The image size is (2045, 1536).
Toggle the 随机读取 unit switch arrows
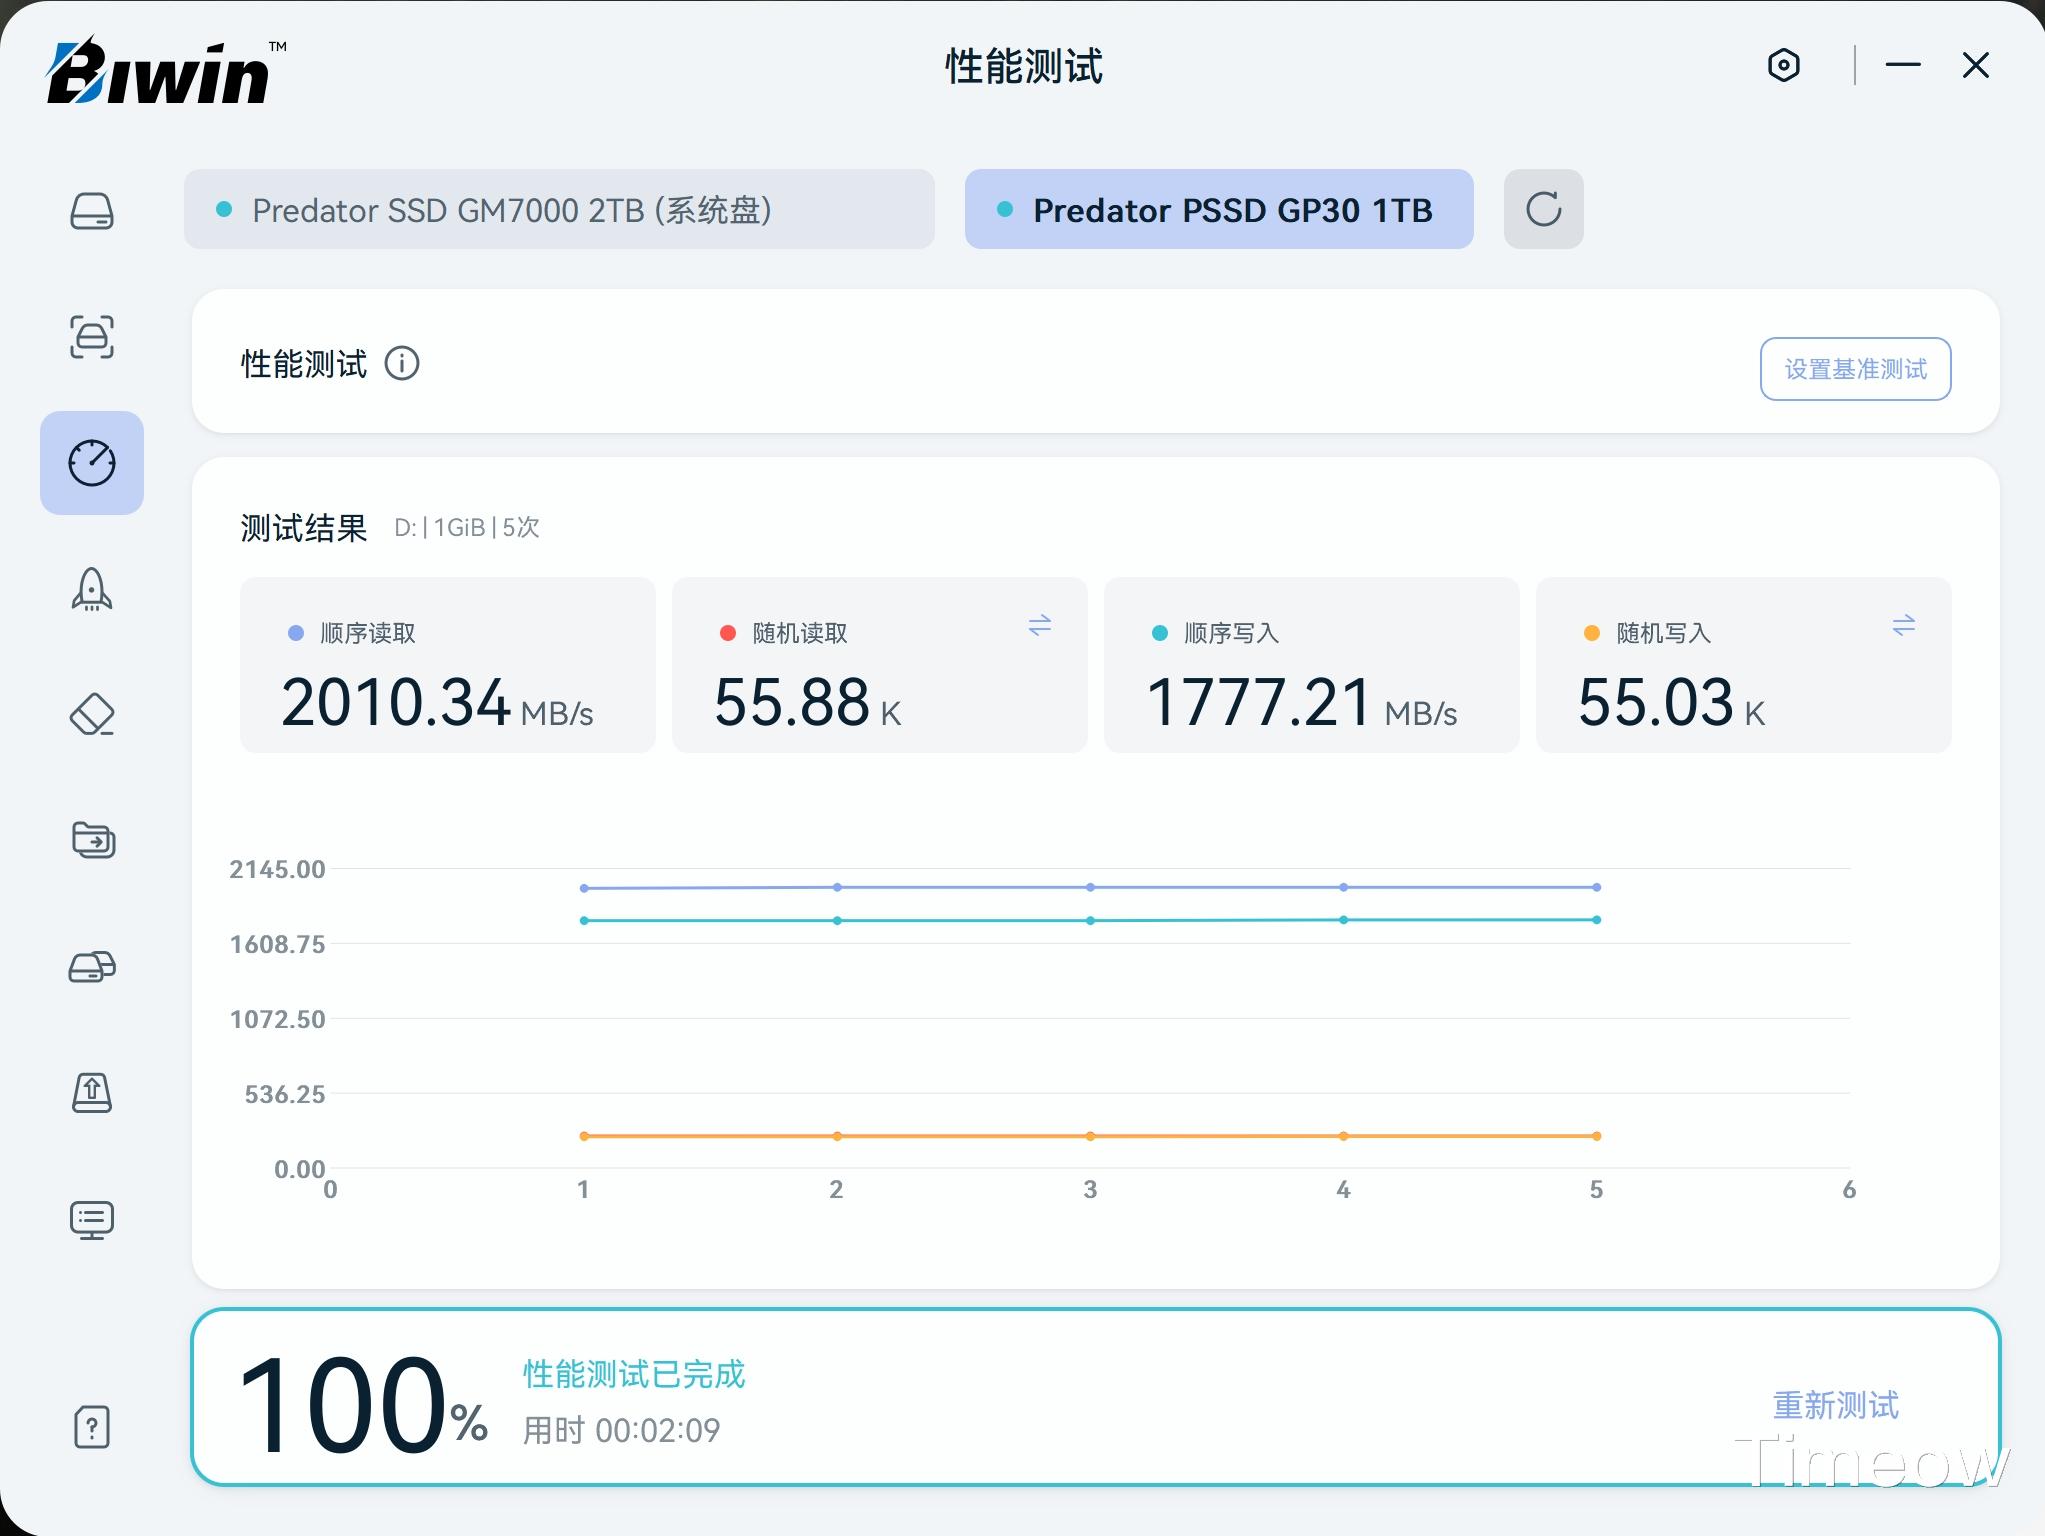(1039, 626)
